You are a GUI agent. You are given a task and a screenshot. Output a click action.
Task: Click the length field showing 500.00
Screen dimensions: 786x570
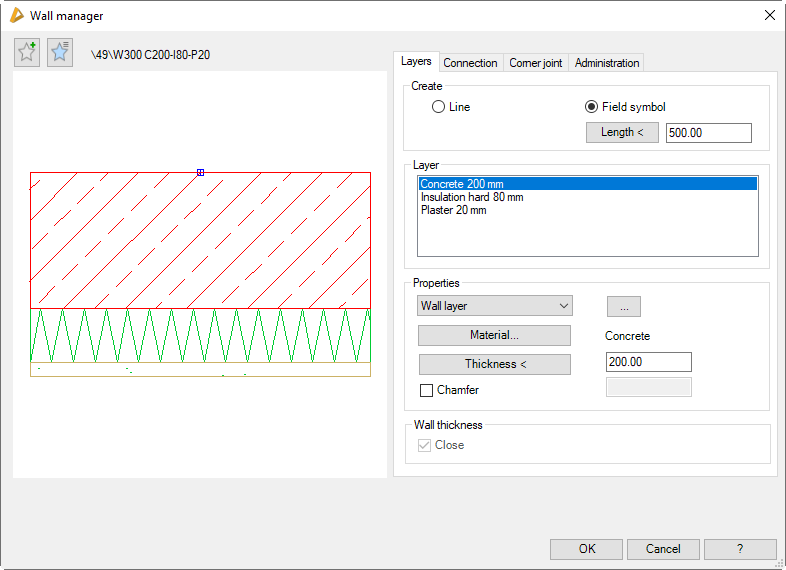[707, 133]
